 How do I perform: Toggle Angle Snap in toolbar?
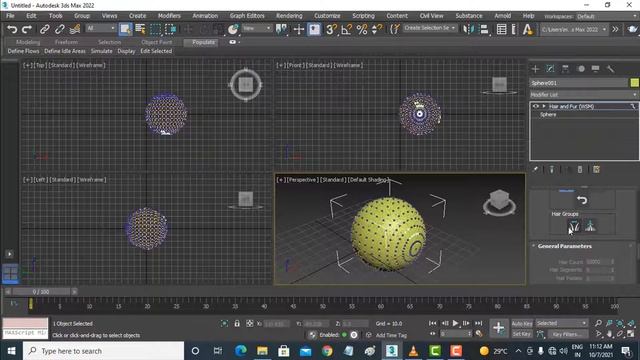tap(347, 29)
